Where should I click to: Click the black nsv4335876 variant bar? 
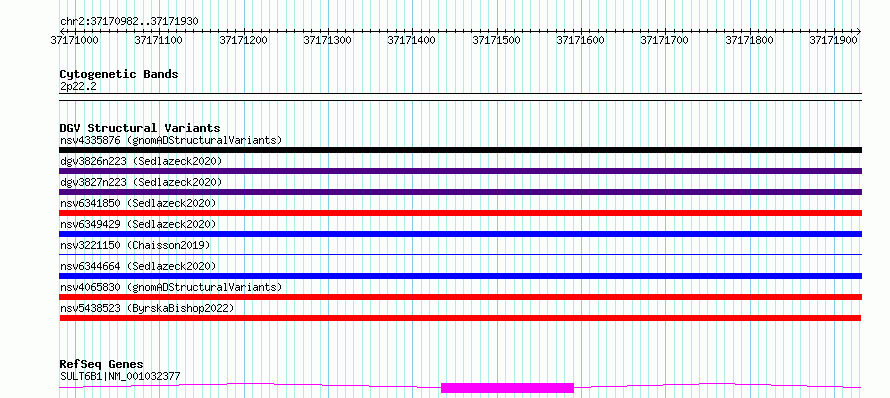[460, 150]
